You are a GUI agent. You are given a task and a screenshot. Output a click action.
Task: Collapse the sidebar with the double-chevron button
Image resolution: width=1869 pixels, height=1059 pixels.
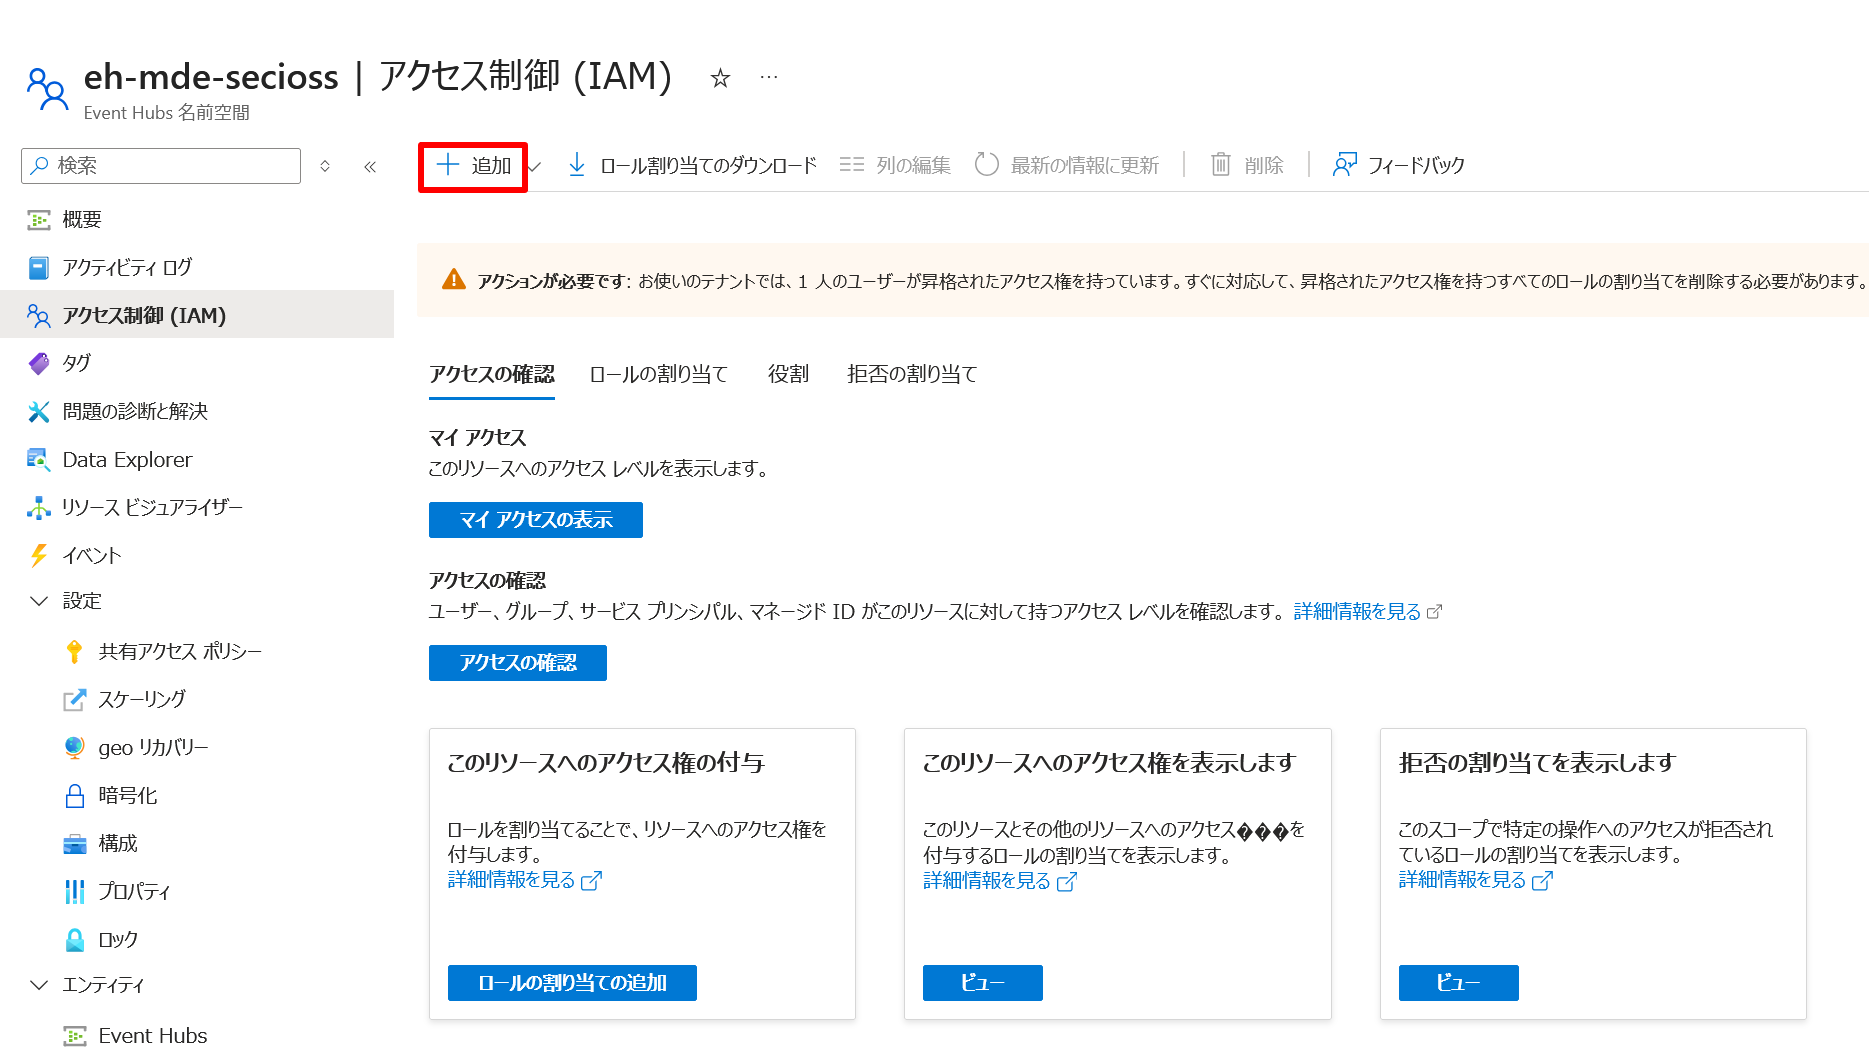pos(370,167)
